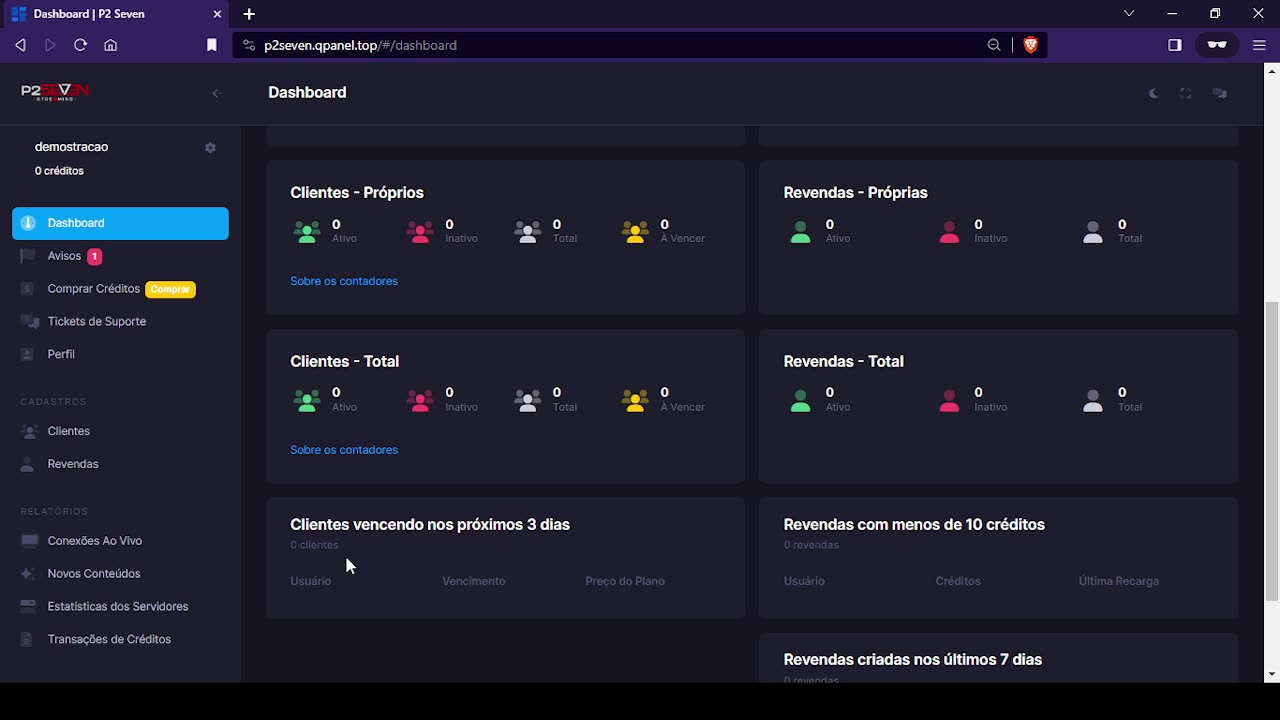Click the chat icon beside Tickets de Suporte
1280x720 pixels.
pos(28,322)
